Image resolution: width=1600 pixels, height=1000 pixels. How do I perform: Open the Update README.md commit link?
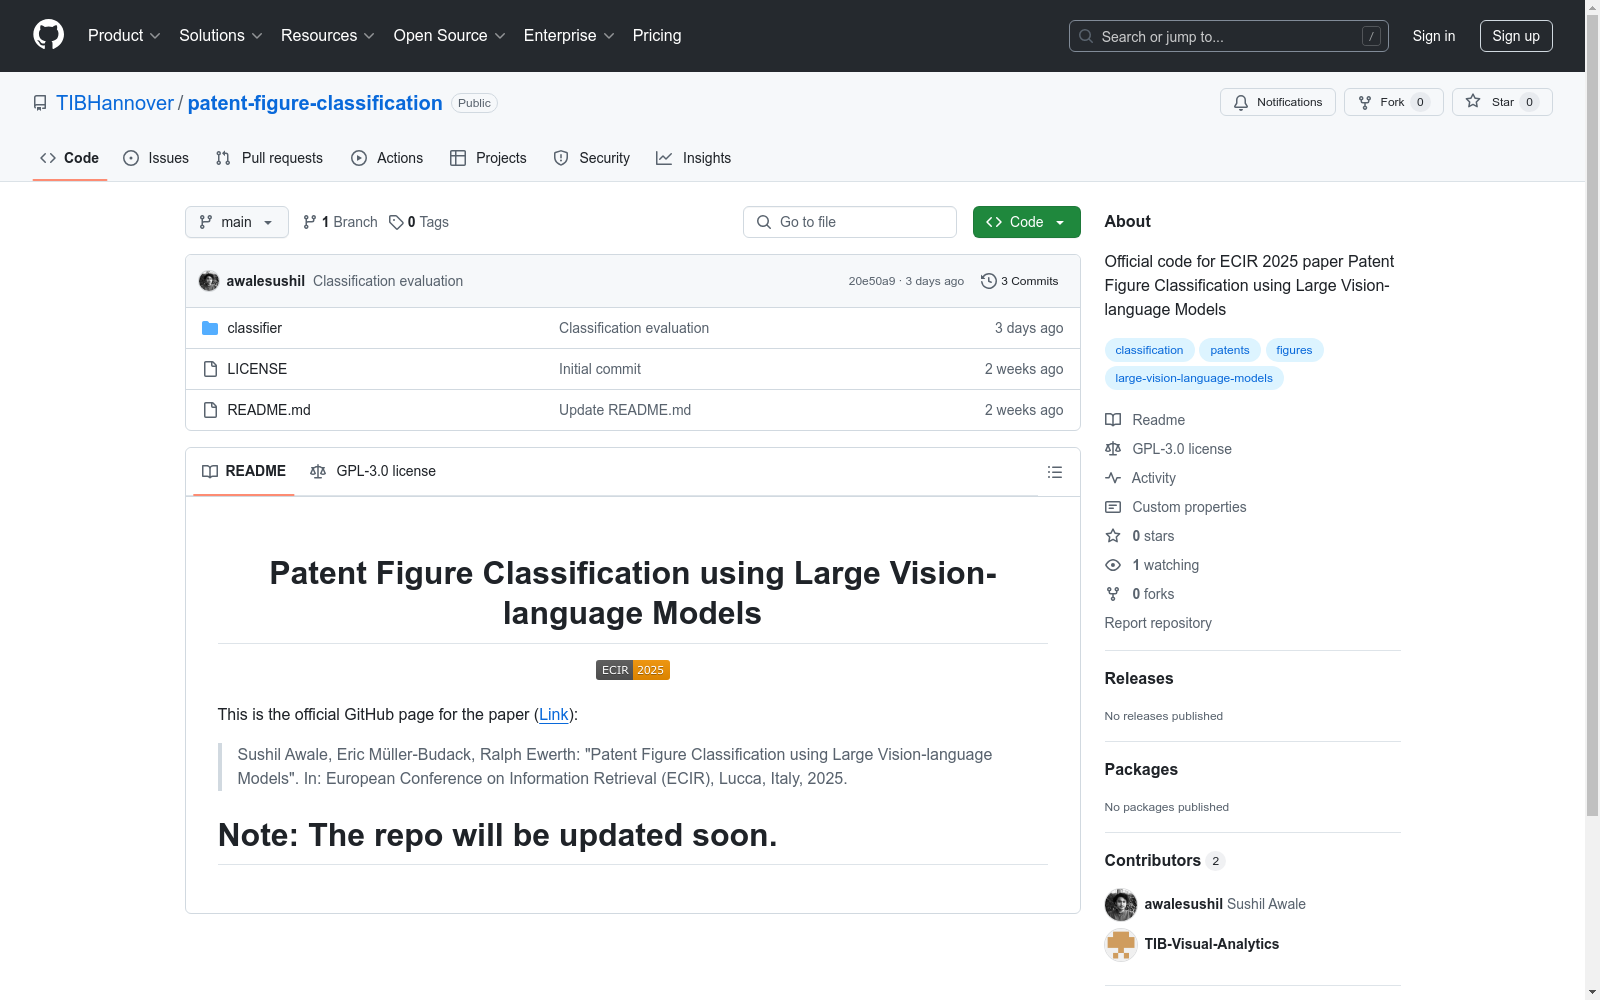(625, 410)
